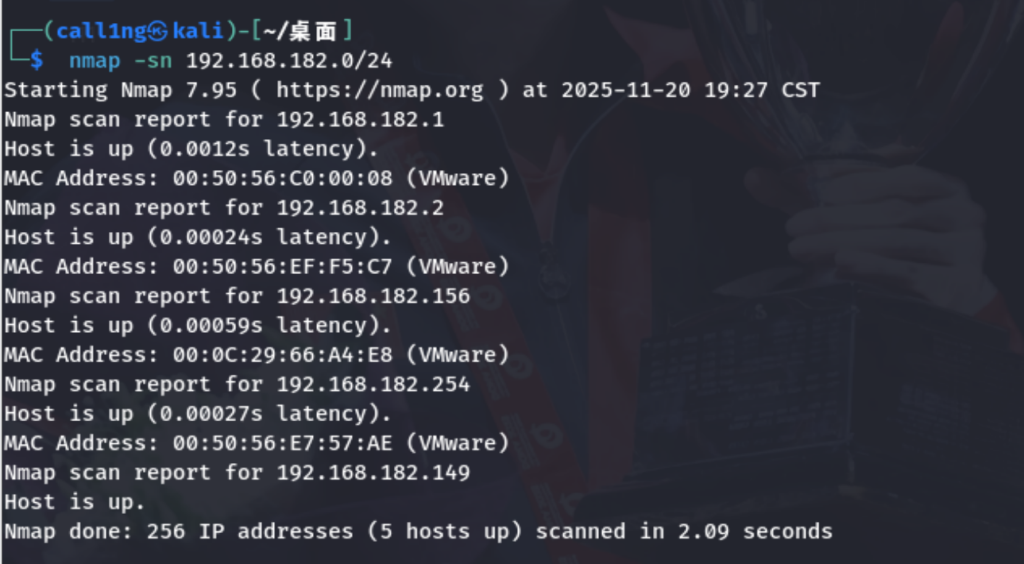Select the IP address 192.168.182.1
Viewport: 1024px width, 564px height.
(360, 119)
